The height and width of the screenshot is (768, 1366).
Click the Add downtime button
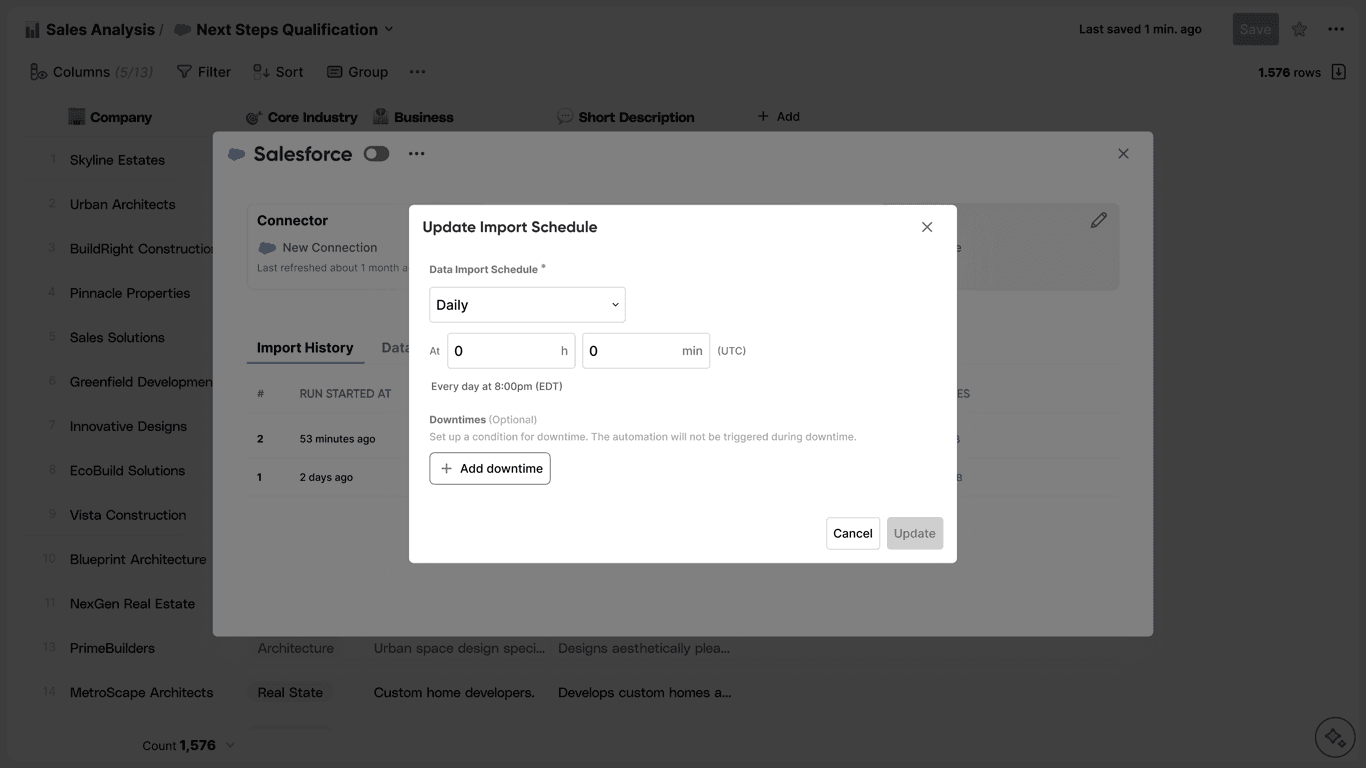coord(490,468)
